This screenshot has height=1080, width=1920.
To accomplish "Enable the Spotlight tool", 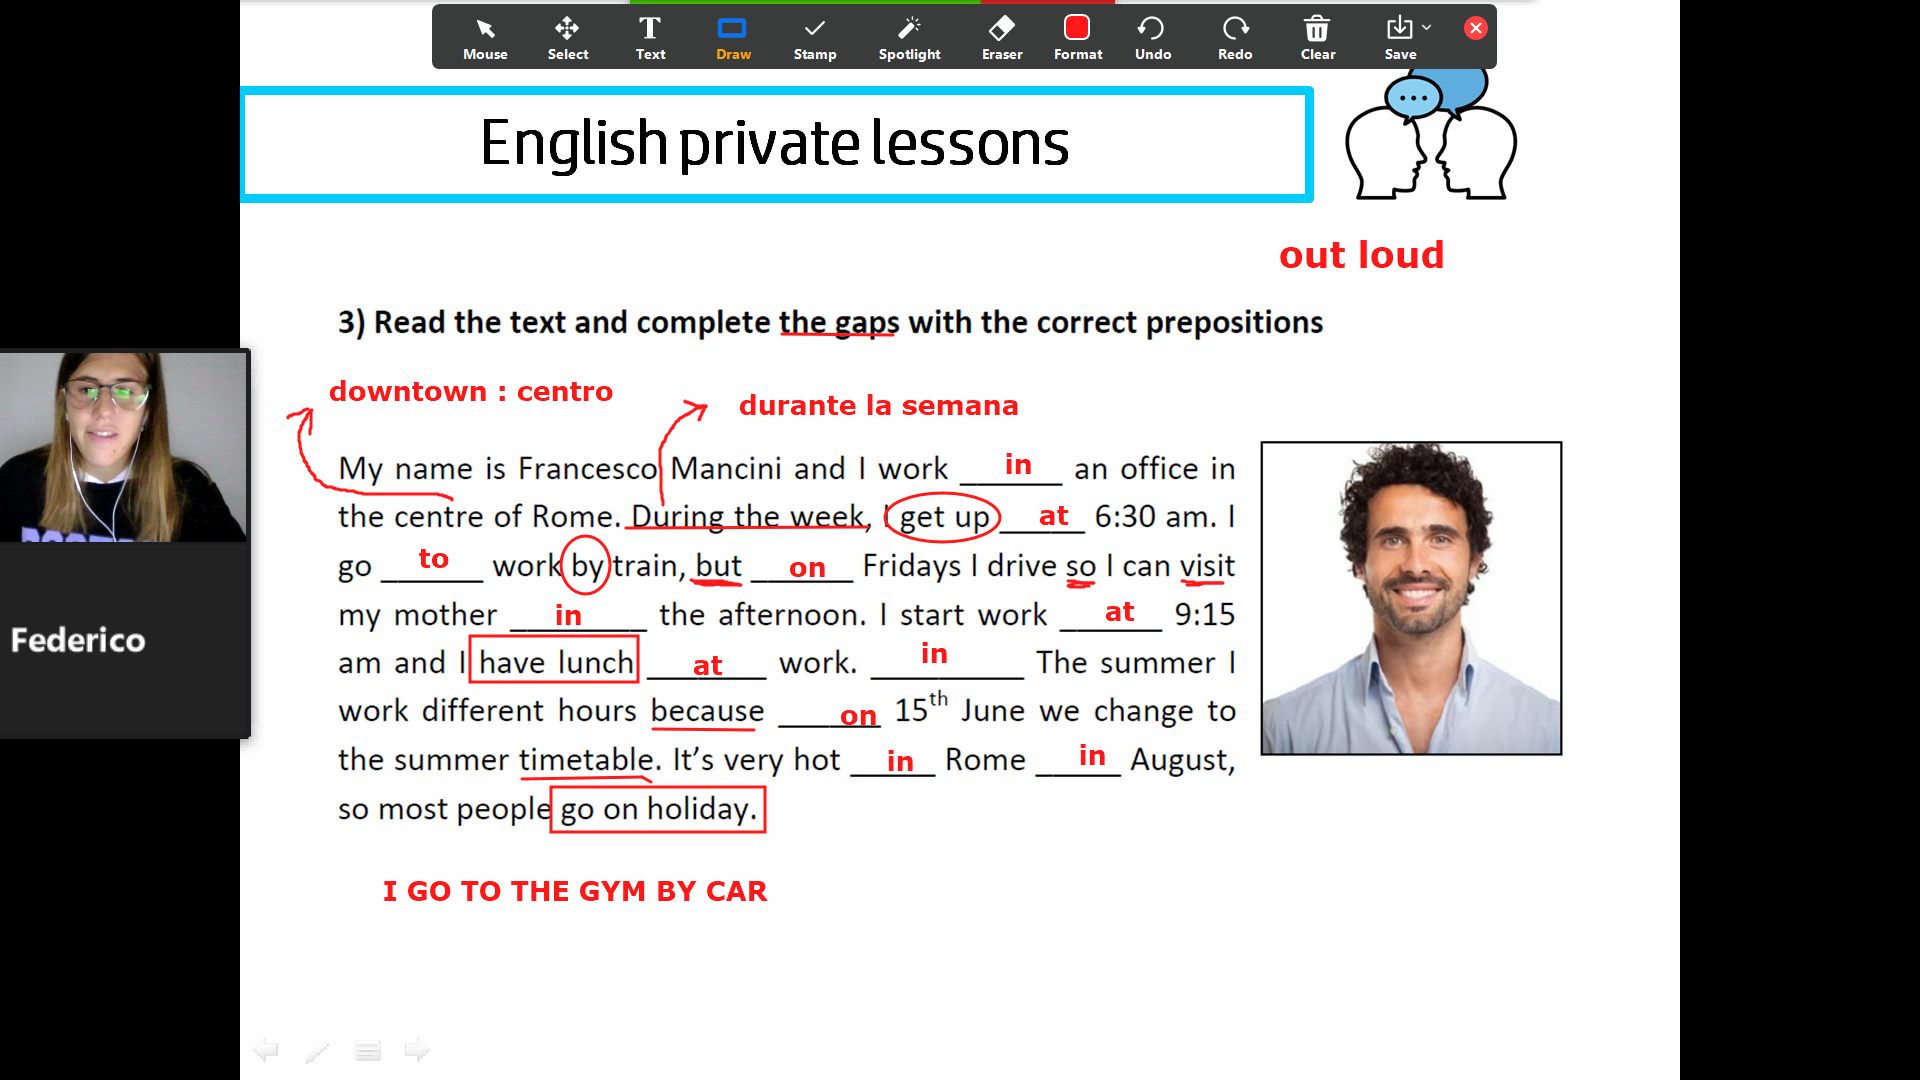I will [x=909, y=38].
